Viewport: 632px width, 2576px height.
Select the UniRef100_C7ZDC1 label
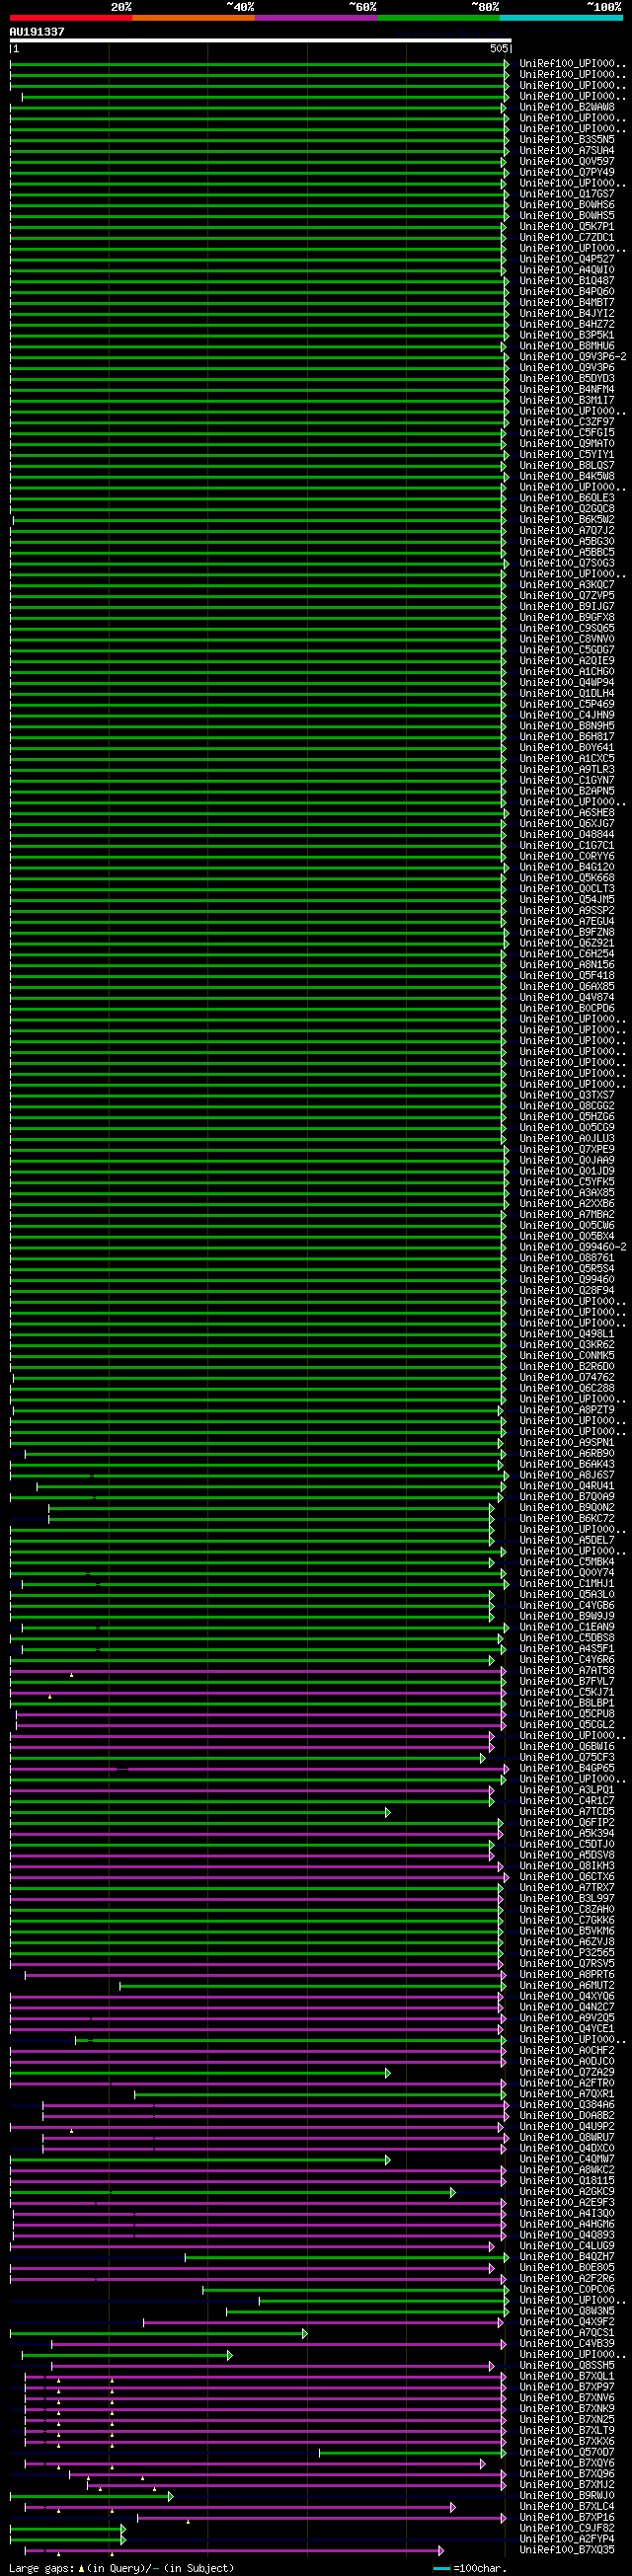pos(567,238)
